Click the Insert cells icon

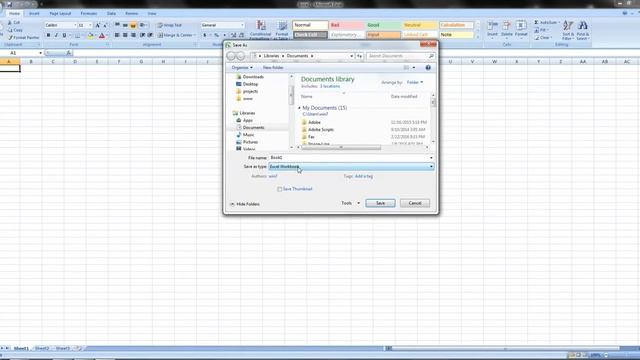tap(493, 26)
